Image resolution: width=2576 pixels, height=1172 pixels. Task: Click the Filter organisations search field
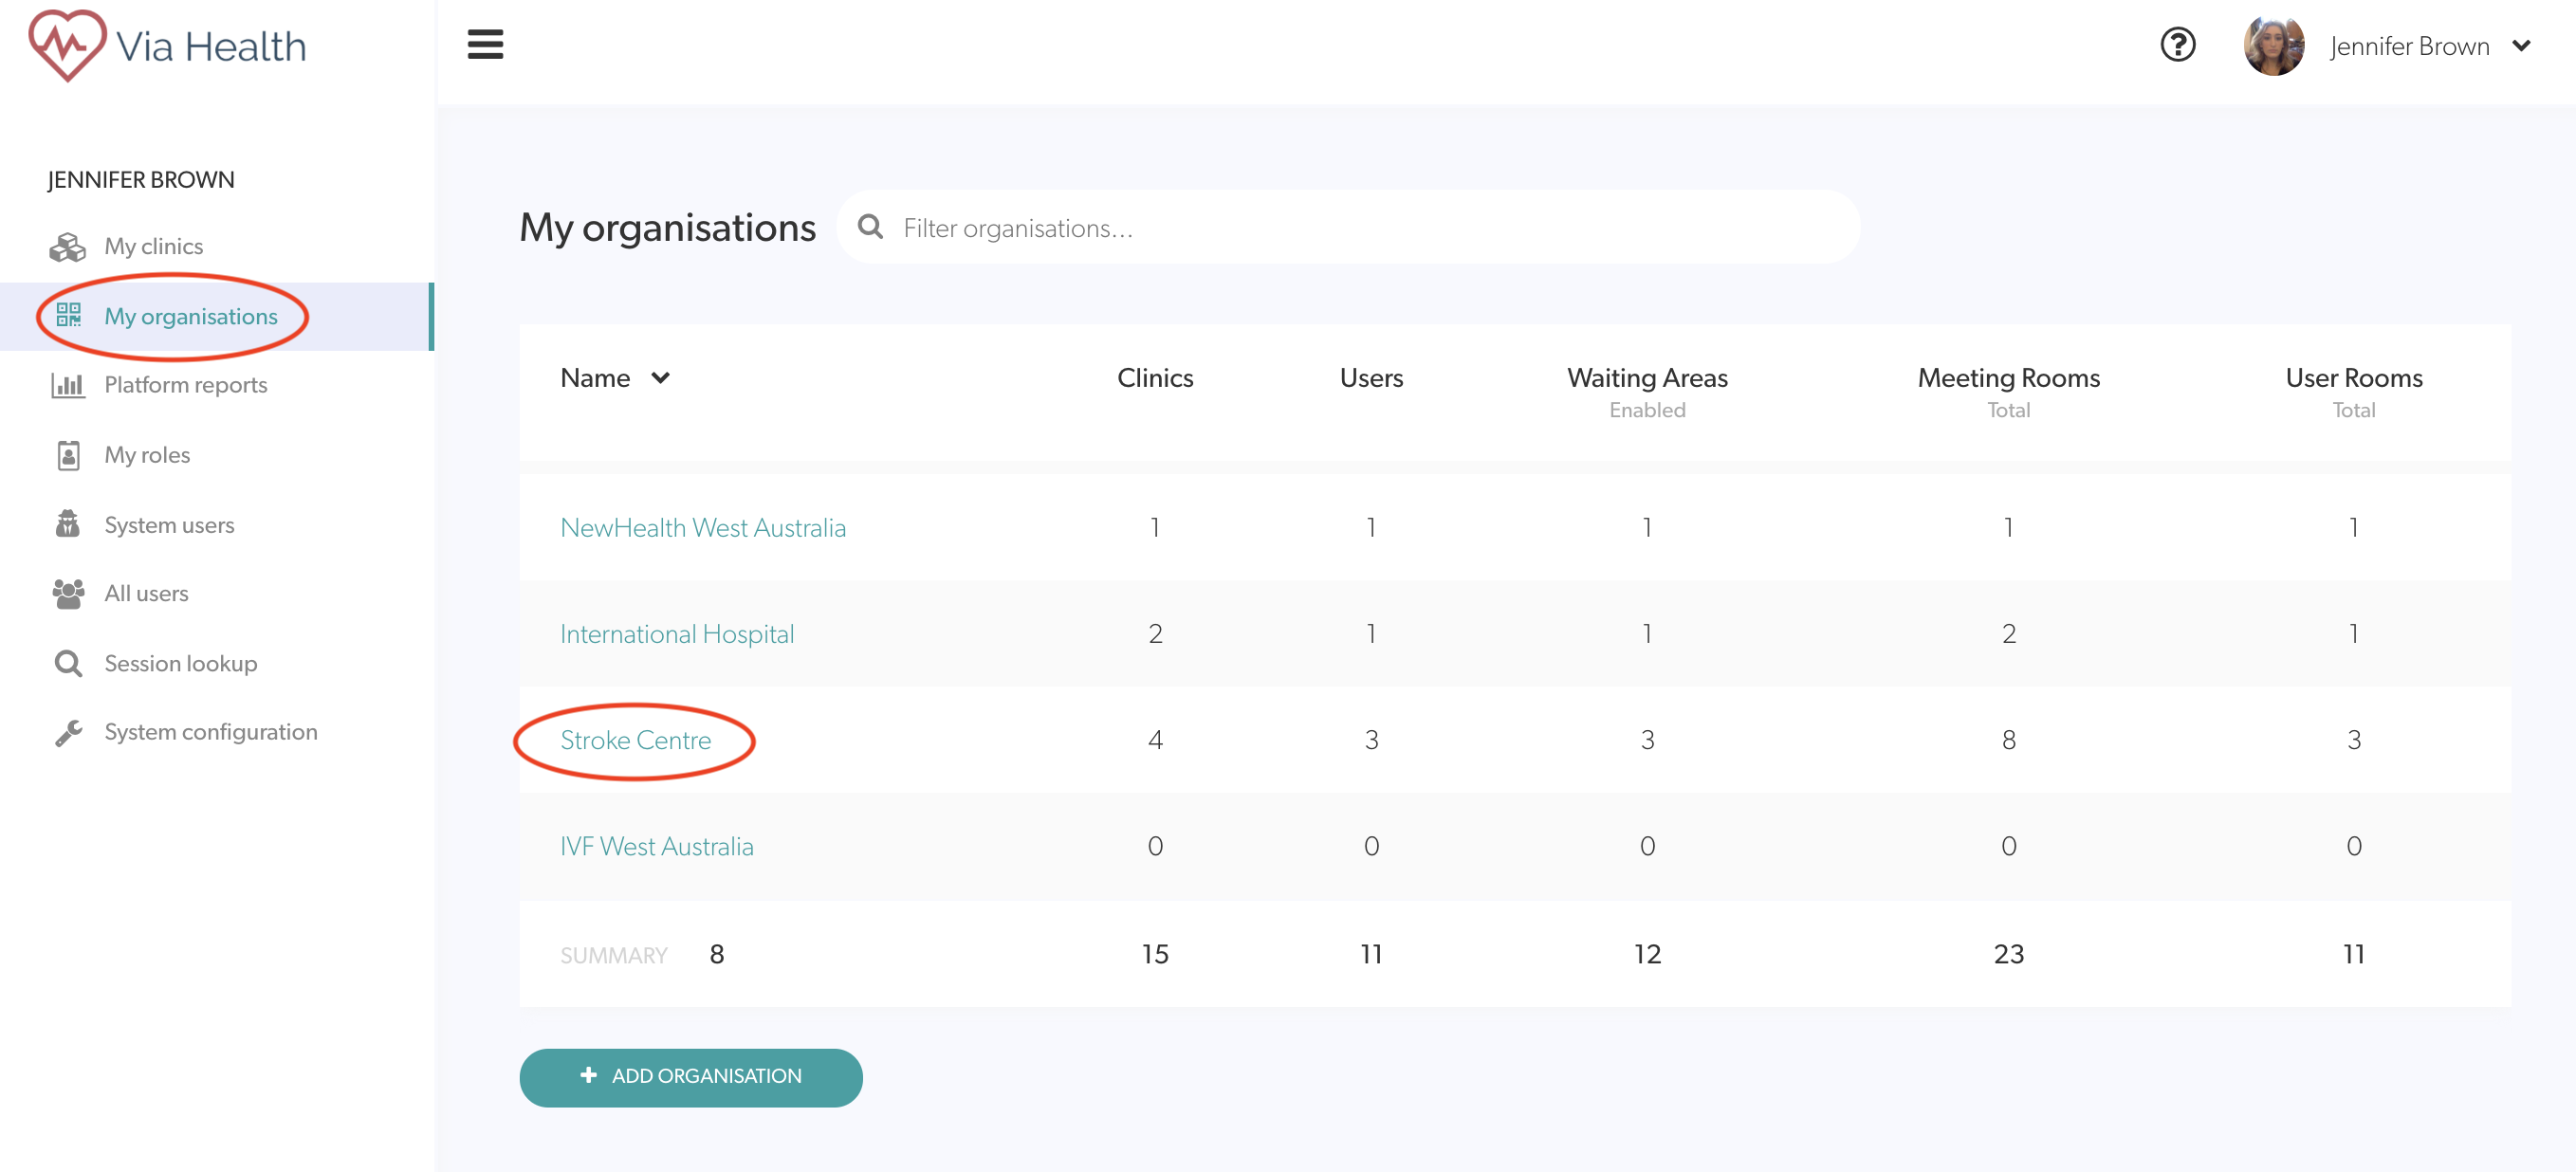pyautogui.click(x=1348, y=228)
